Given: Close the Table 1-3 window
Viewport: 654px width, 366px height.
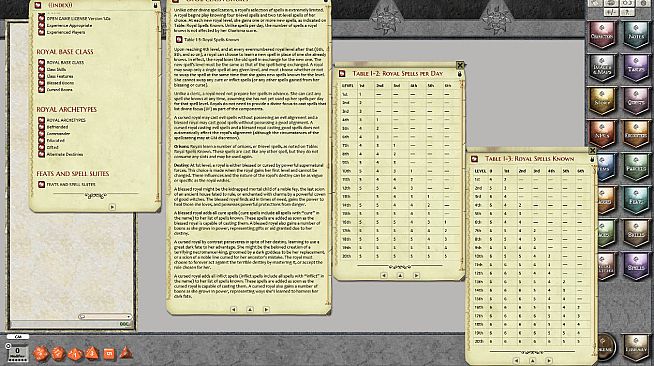Looking at the screenshot, I should [x=592, y=150].
